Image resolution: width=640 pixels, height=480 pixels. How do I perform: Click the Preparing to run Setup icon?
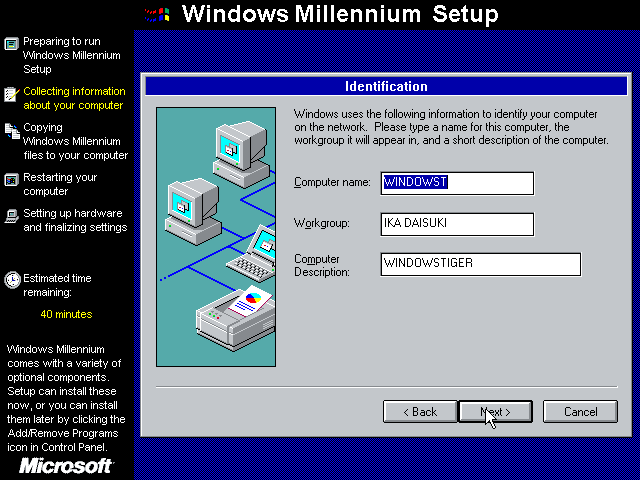(11, 43)
